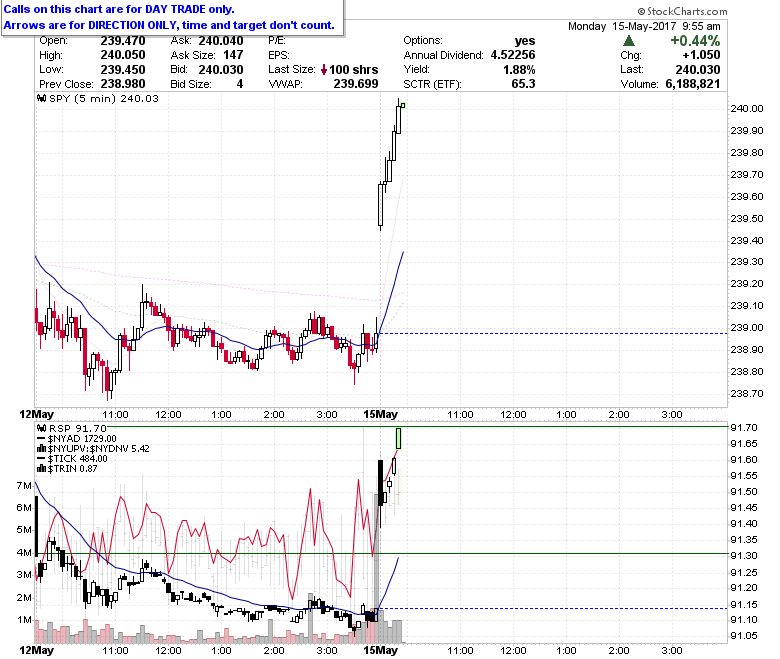Click the Bid Size value 4

pyautogui.click(x=240, y=84)
